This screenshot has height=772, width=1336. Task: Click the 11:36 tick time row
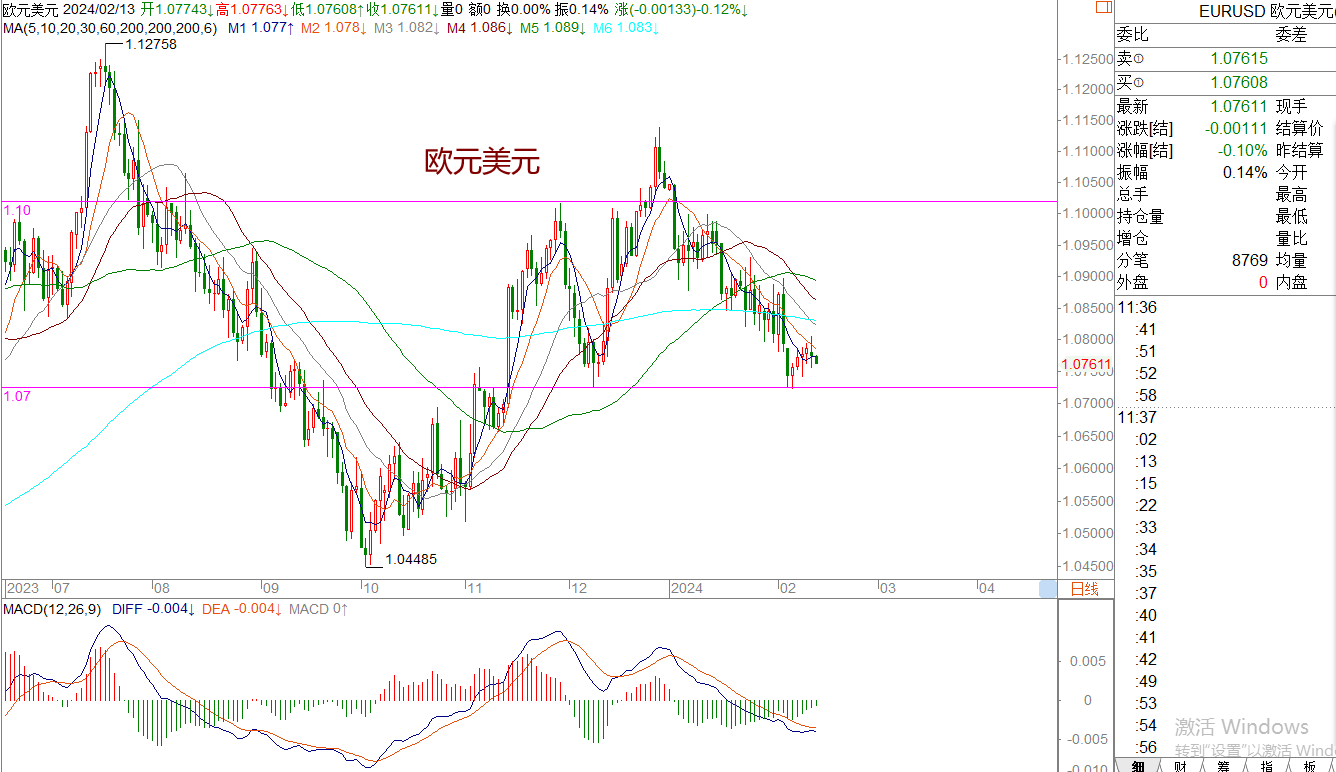[x=1137, y=308]
